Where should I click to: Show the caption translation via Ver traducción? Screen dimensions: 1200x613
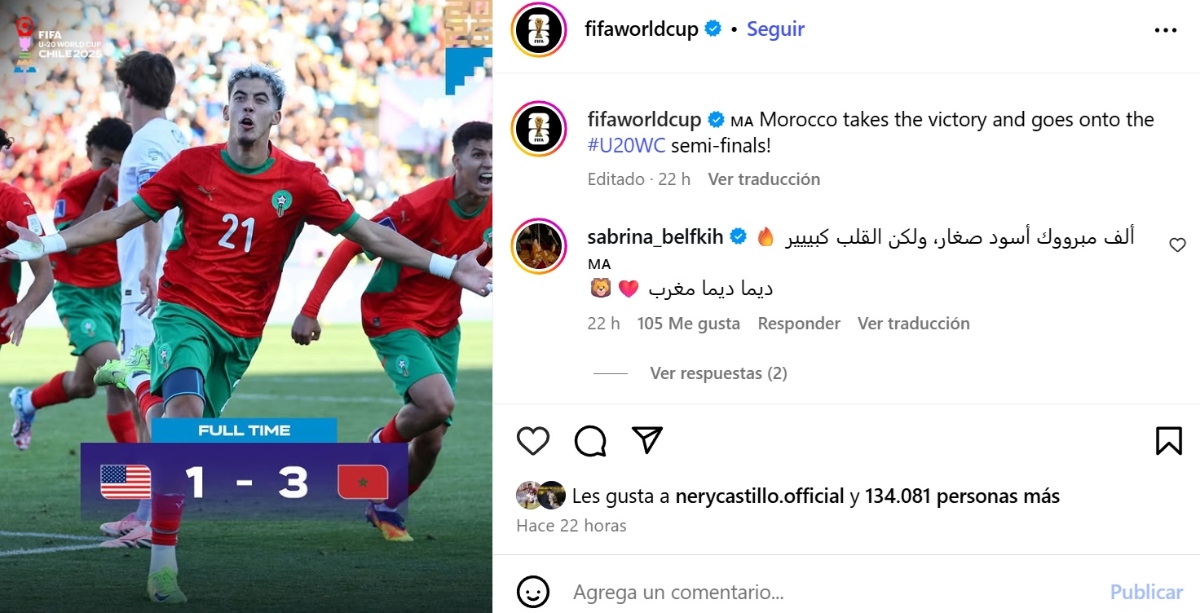(764, 179)
